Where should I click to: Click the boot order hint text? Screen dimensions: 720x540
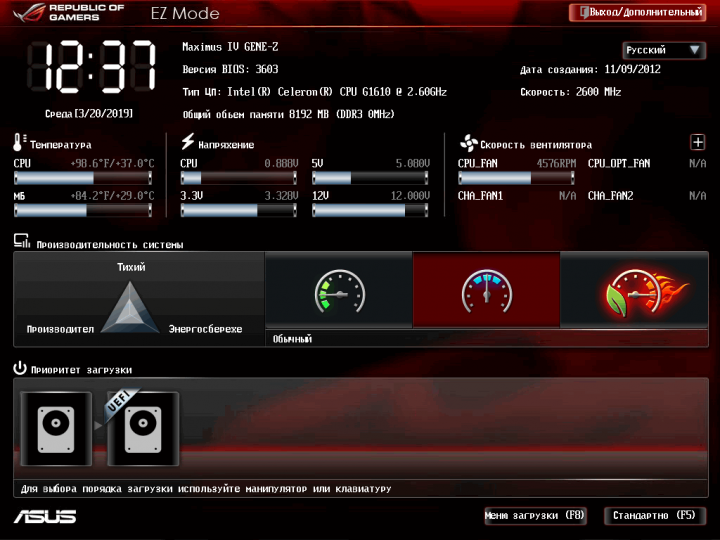206,489
